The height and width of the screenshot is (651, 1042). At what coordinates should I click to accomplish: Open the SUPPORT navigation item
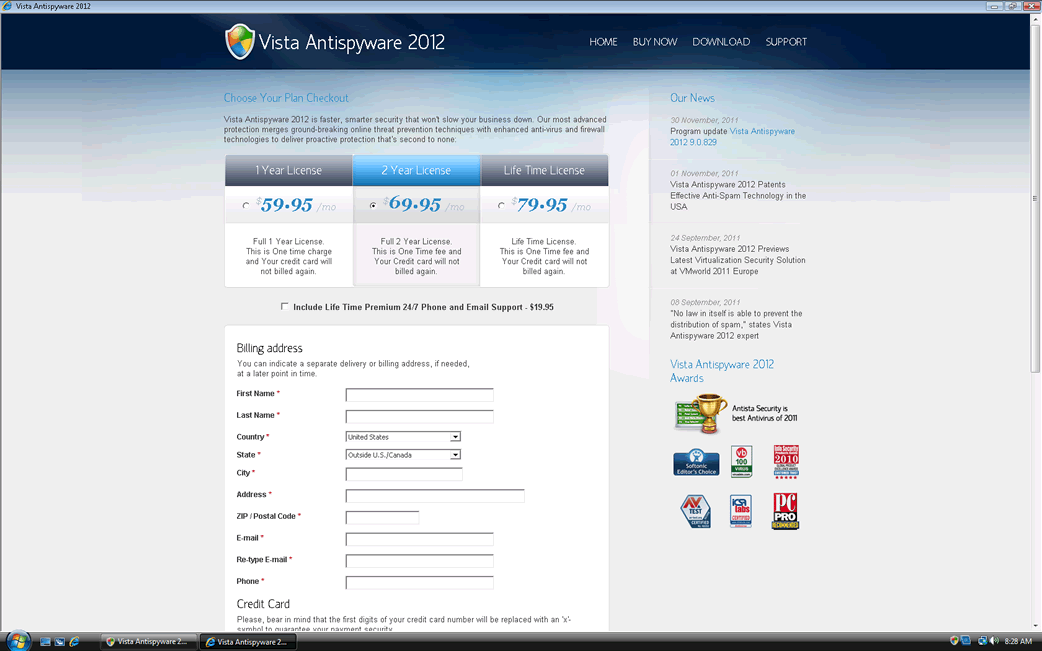(x=786, y=42)
